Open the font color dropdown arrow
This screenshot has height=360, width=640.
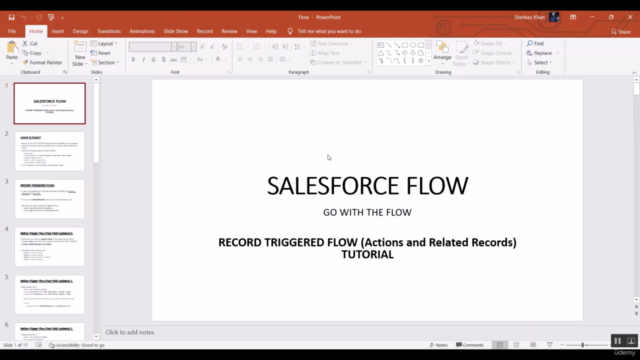[225, 60]
